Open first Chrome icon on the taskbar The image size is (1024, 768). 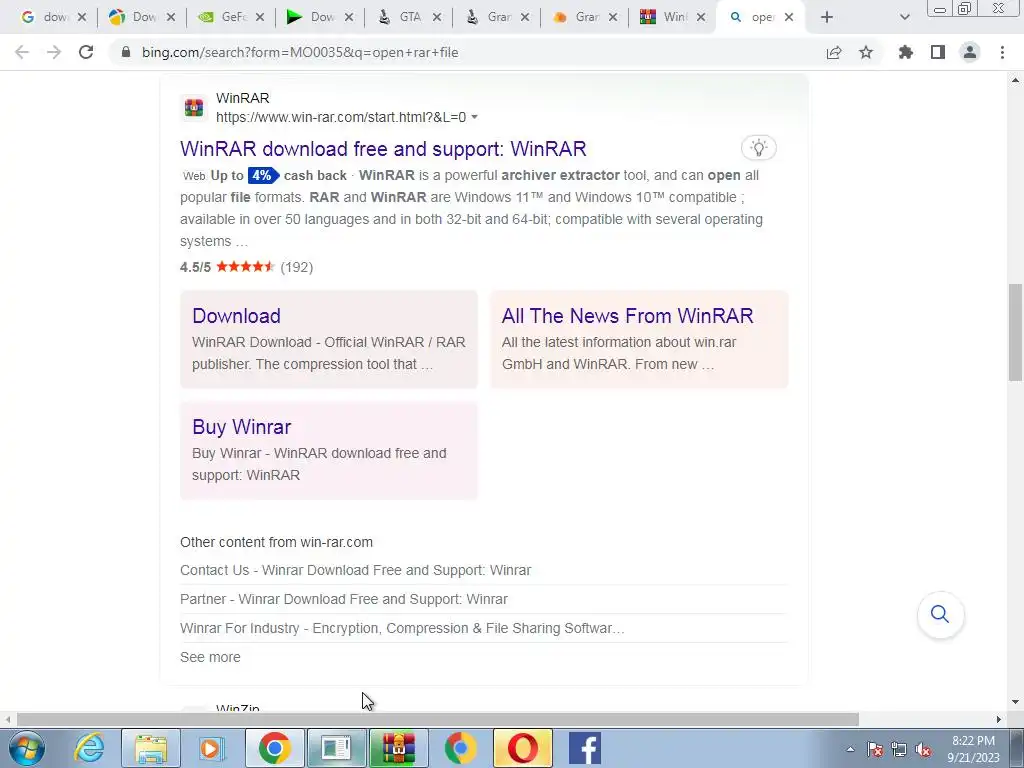pyautogui.click(x=274, y=748)
